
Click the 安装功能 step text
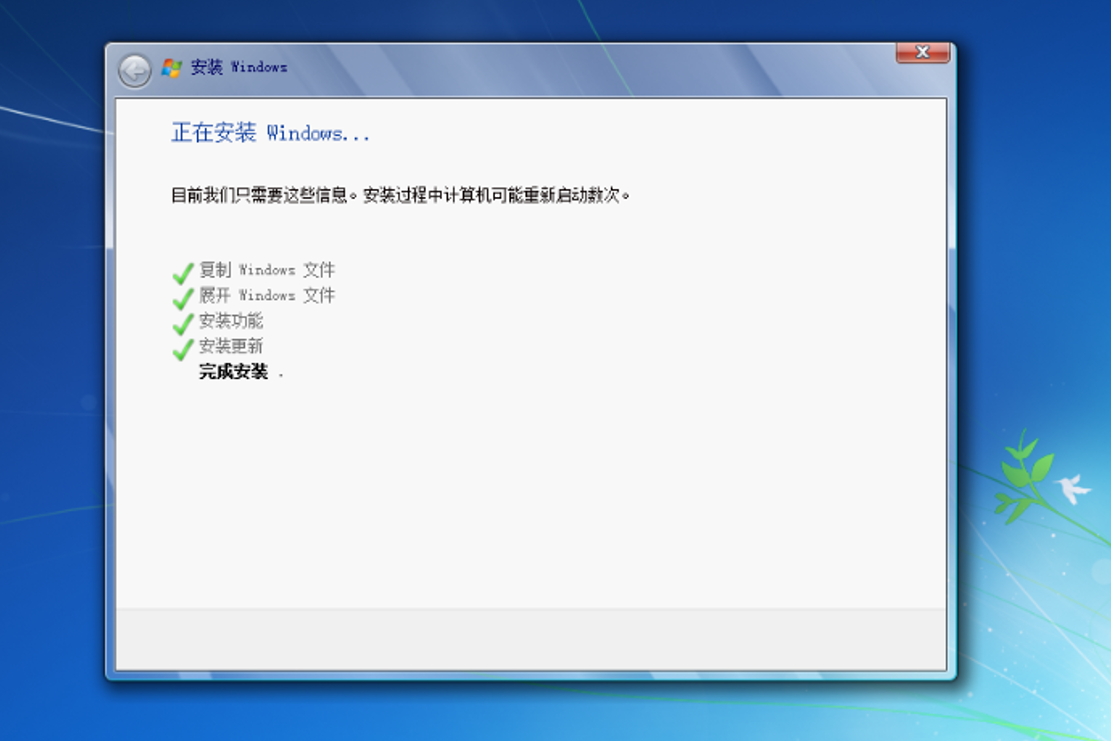click(x=232, y=321)
